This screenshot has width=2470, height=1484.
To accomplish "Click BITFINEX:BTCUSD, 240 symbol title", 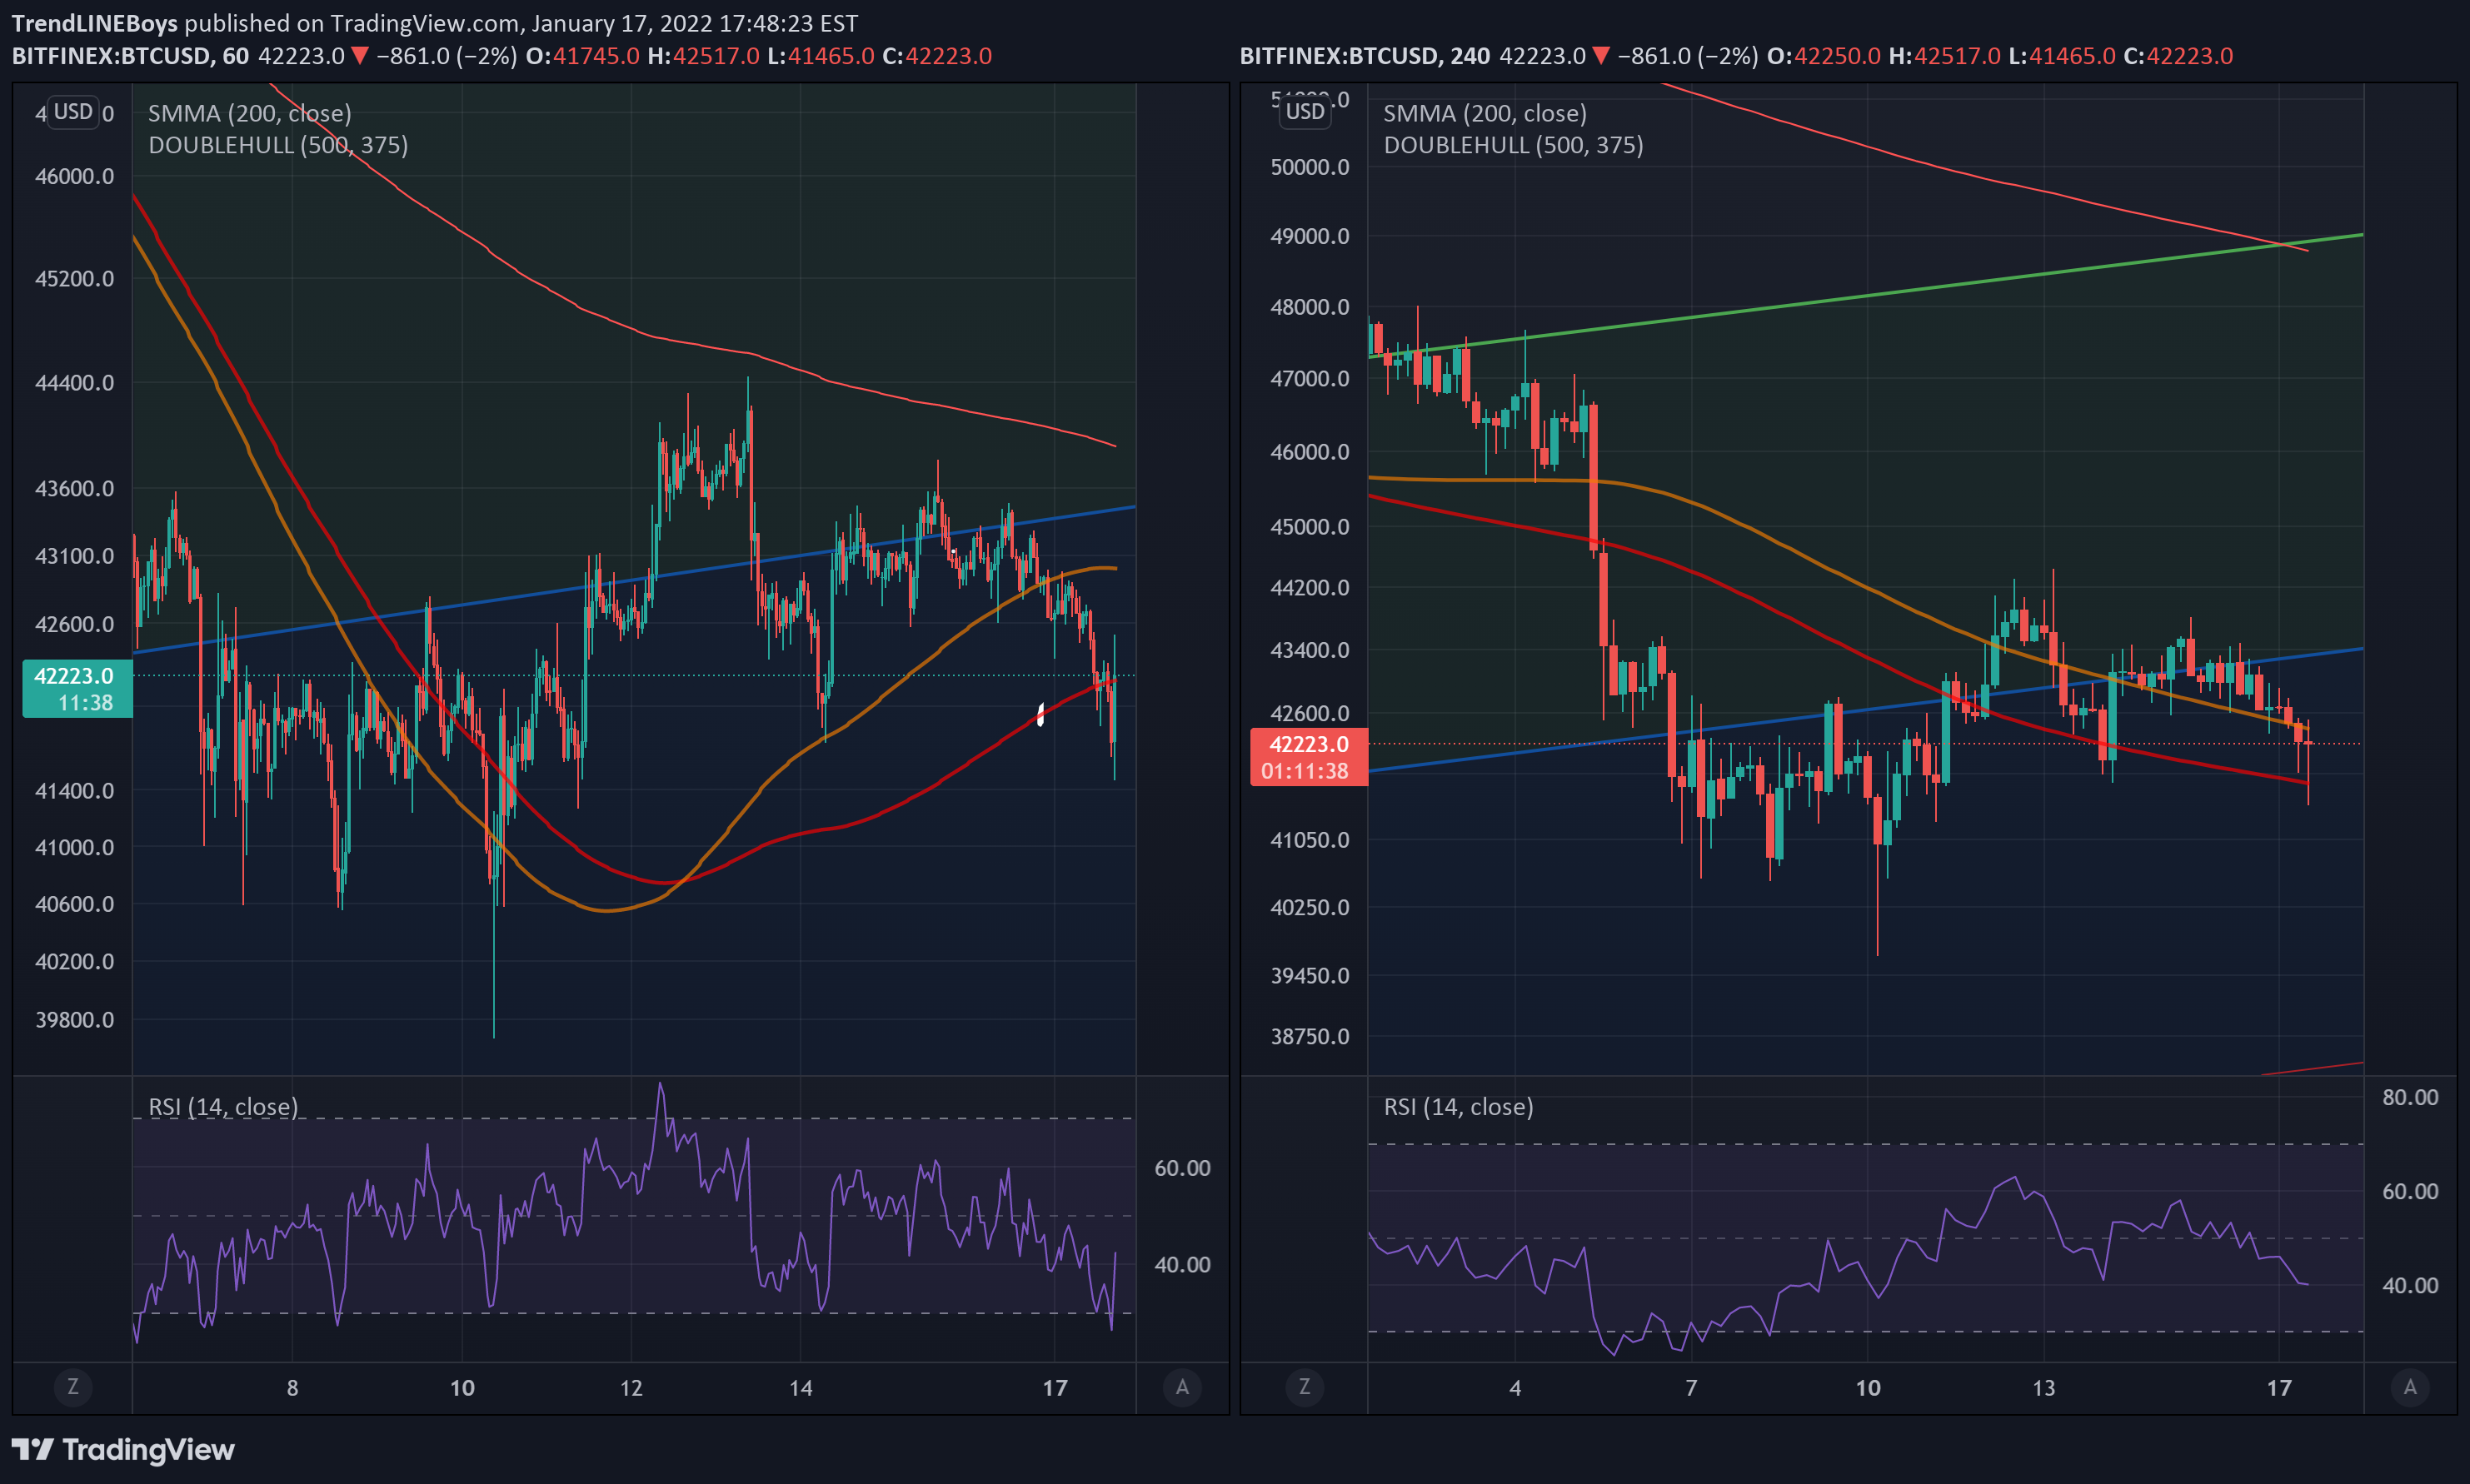I will click(x=1364, y=56).
